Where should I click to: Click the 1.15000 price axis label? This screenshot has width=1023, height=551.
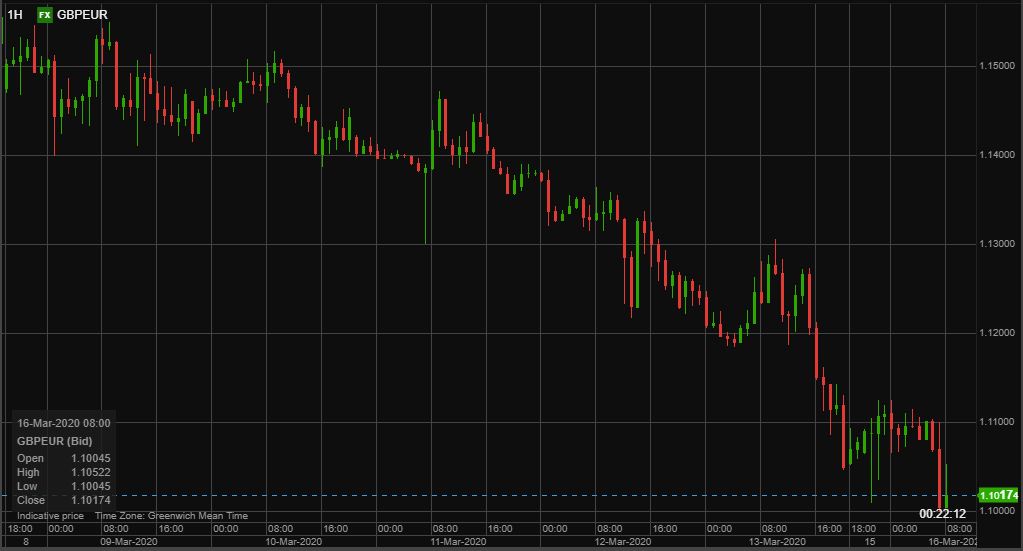pos(997,66)
